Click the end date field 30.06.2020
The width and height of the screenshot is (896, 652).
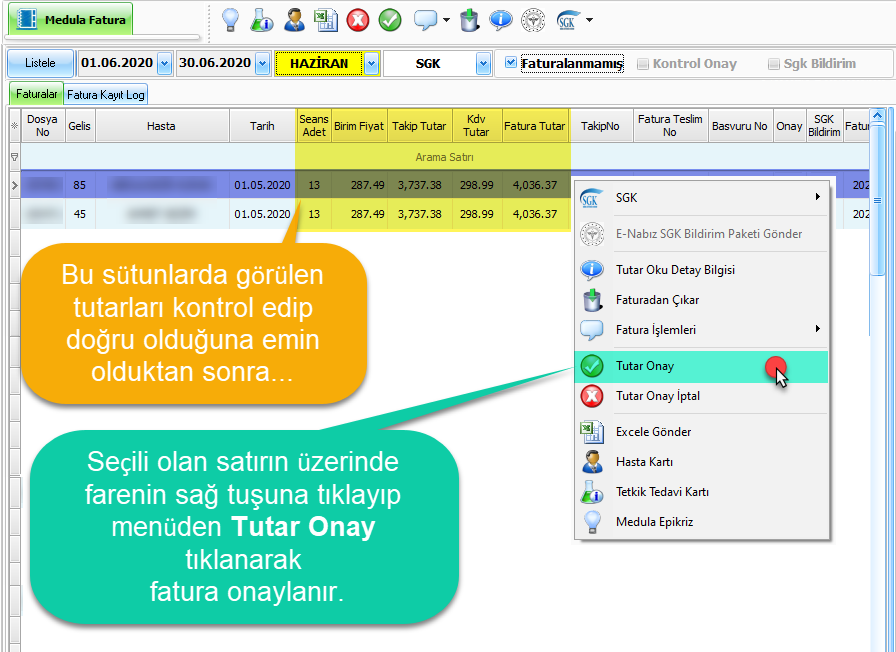215,63
